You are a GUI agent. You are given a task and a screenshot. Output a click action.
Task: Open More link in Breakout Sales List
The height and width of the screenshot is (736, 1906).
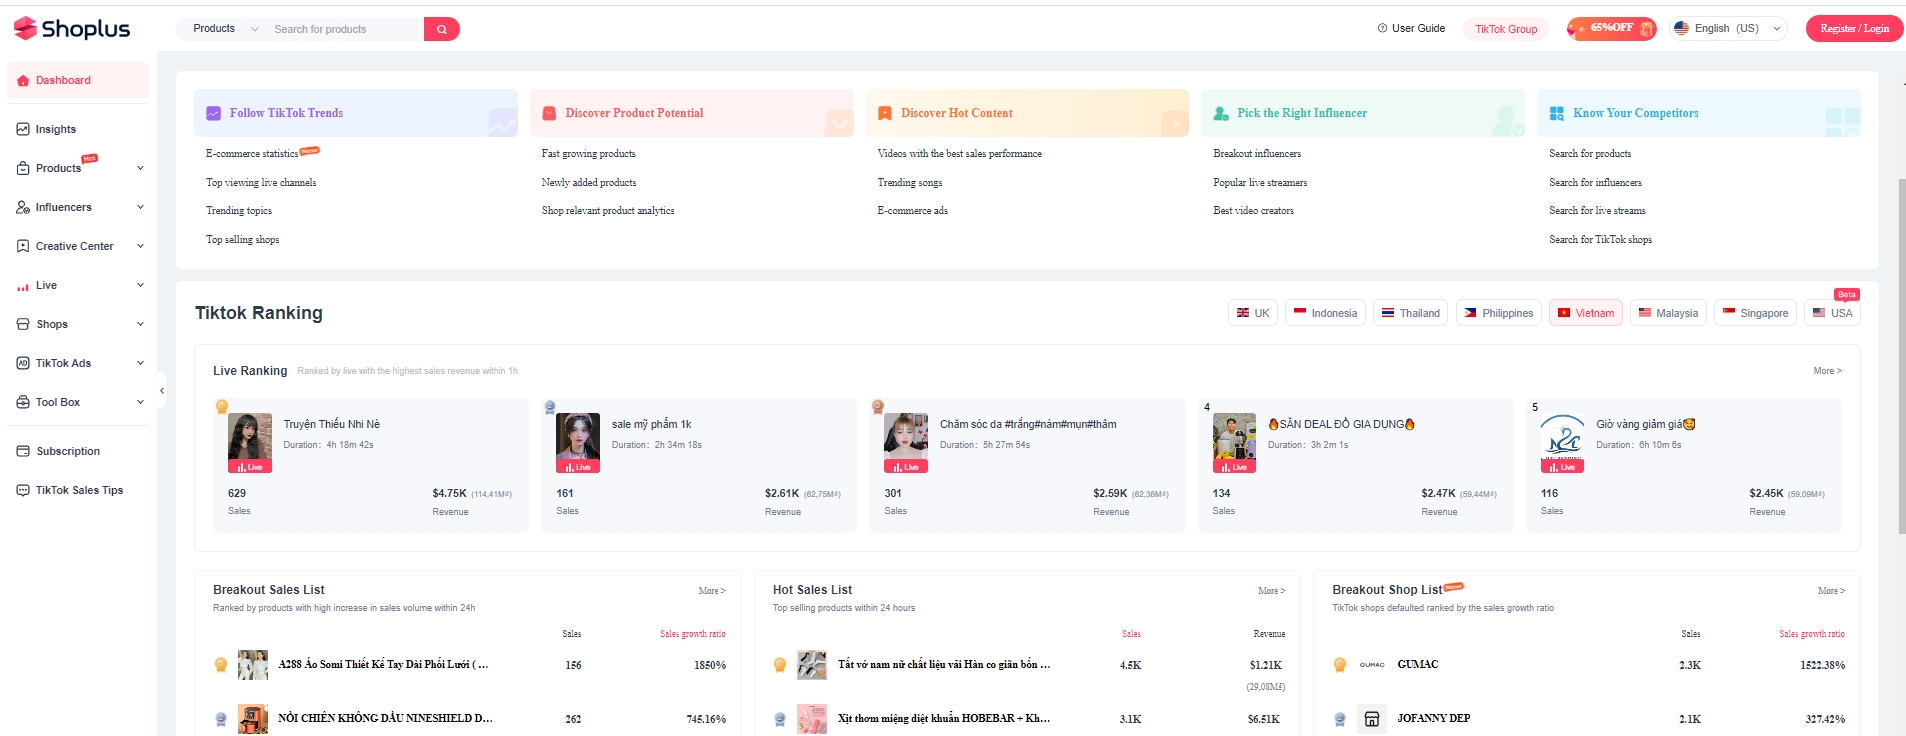712,591
